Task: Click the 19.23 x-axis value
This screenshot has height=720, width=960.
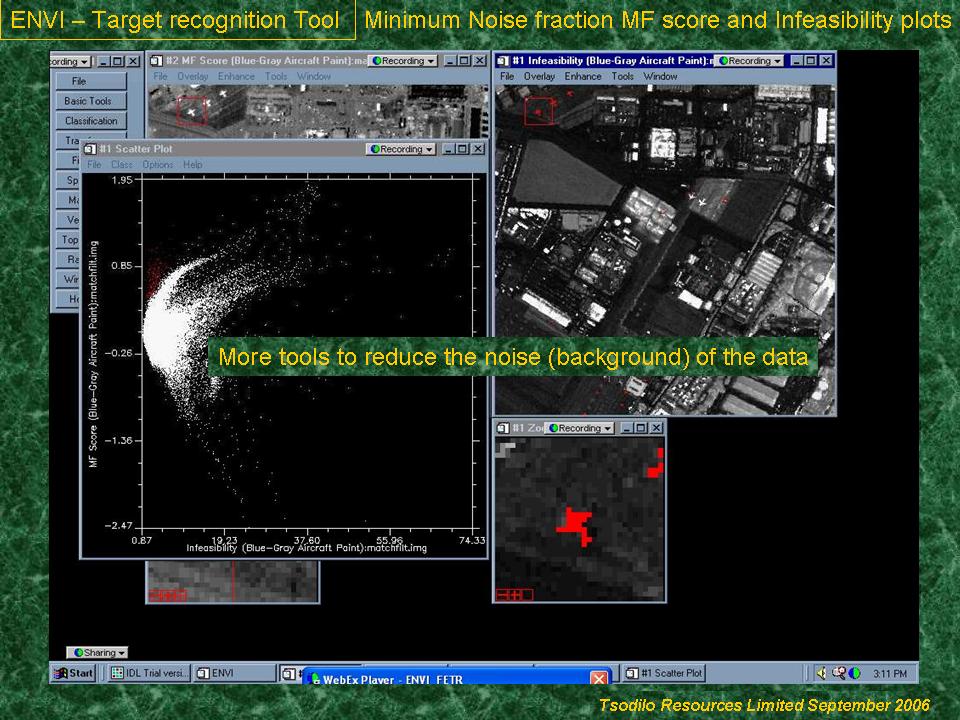Action: [x=224, y=540]
